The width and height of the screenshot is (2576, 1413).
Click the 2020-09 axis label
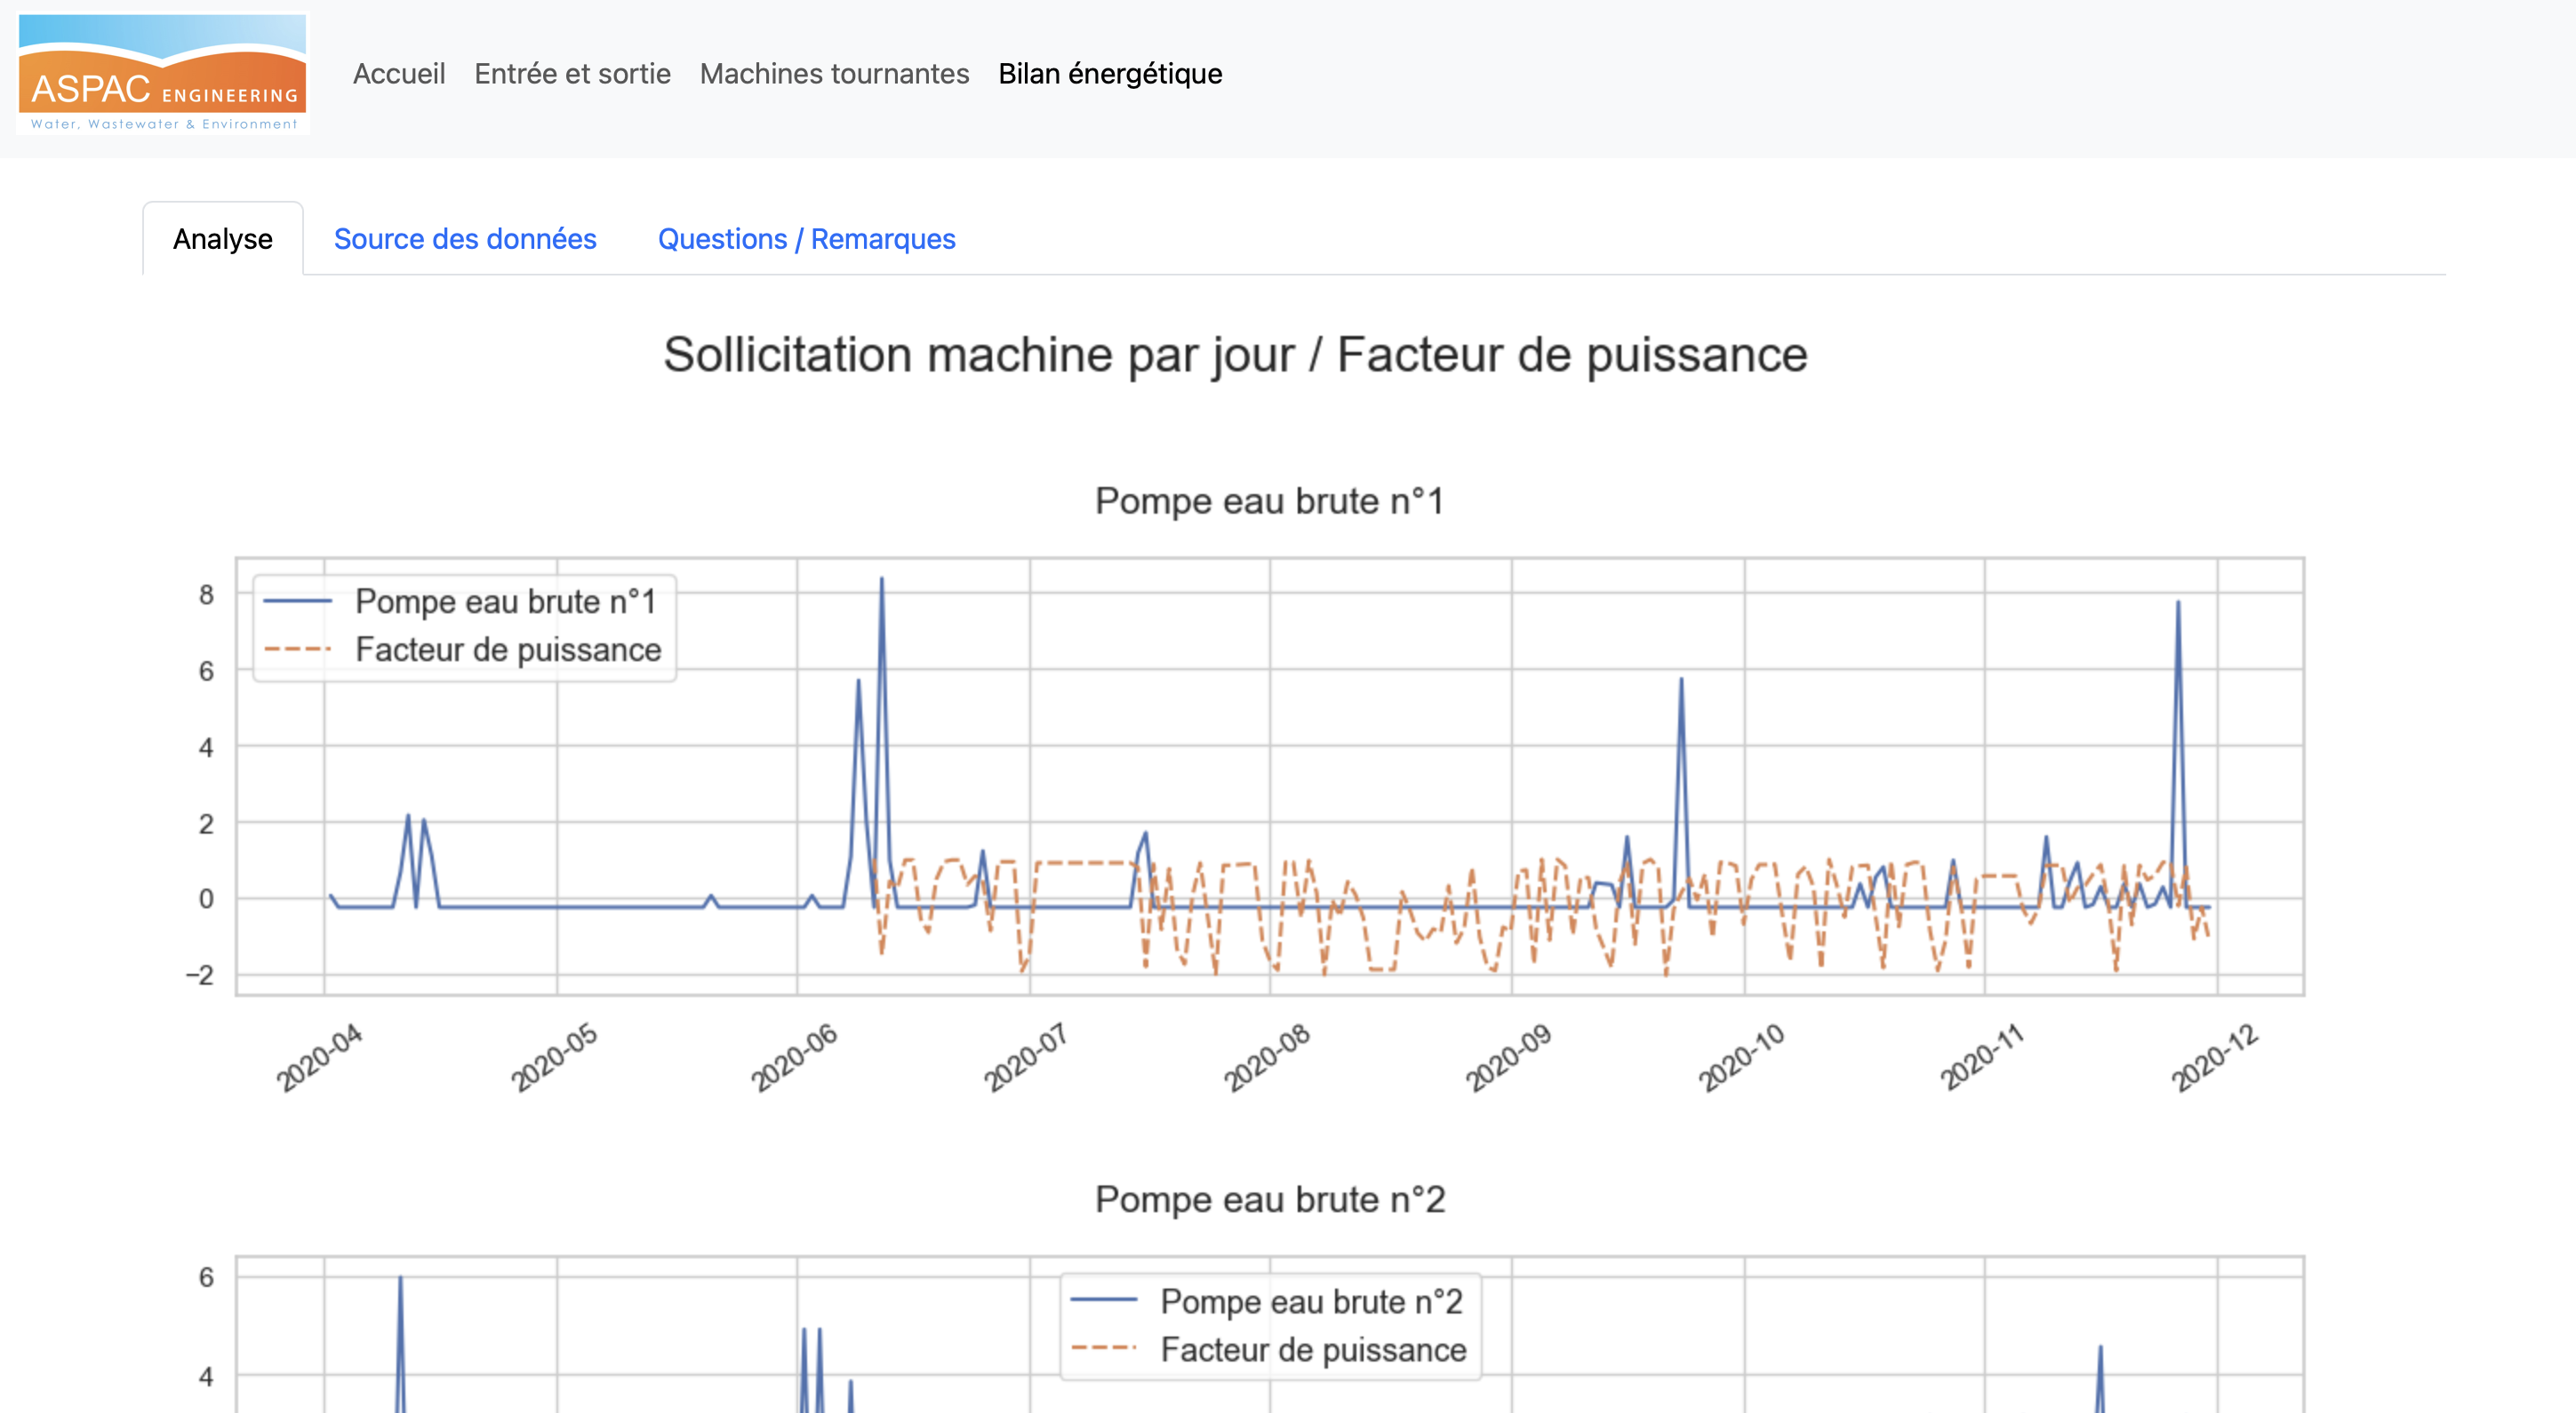[x=1509, y=1057]
